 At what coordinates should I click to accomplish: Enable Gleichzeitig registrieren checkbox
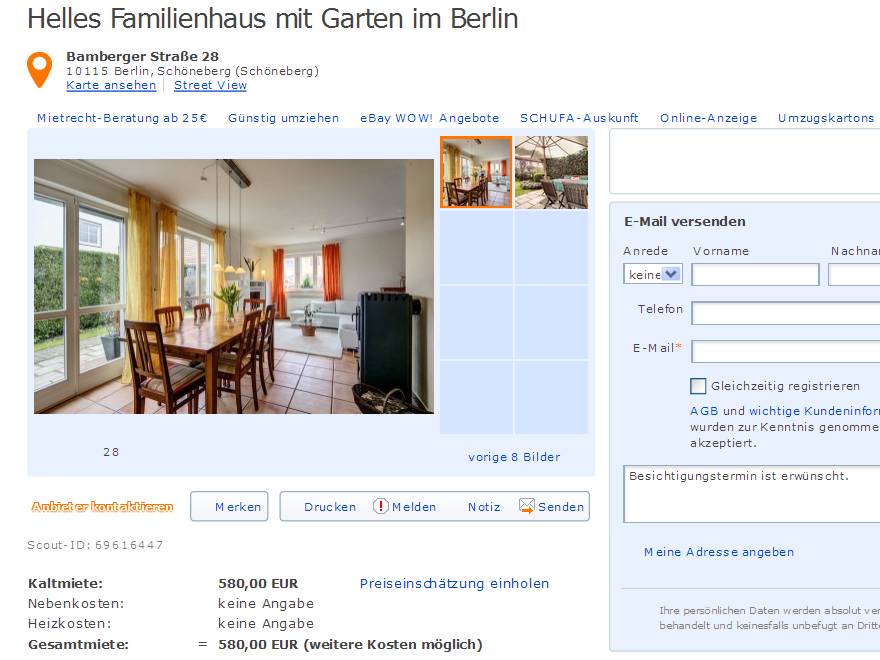[x=698, y=386]
